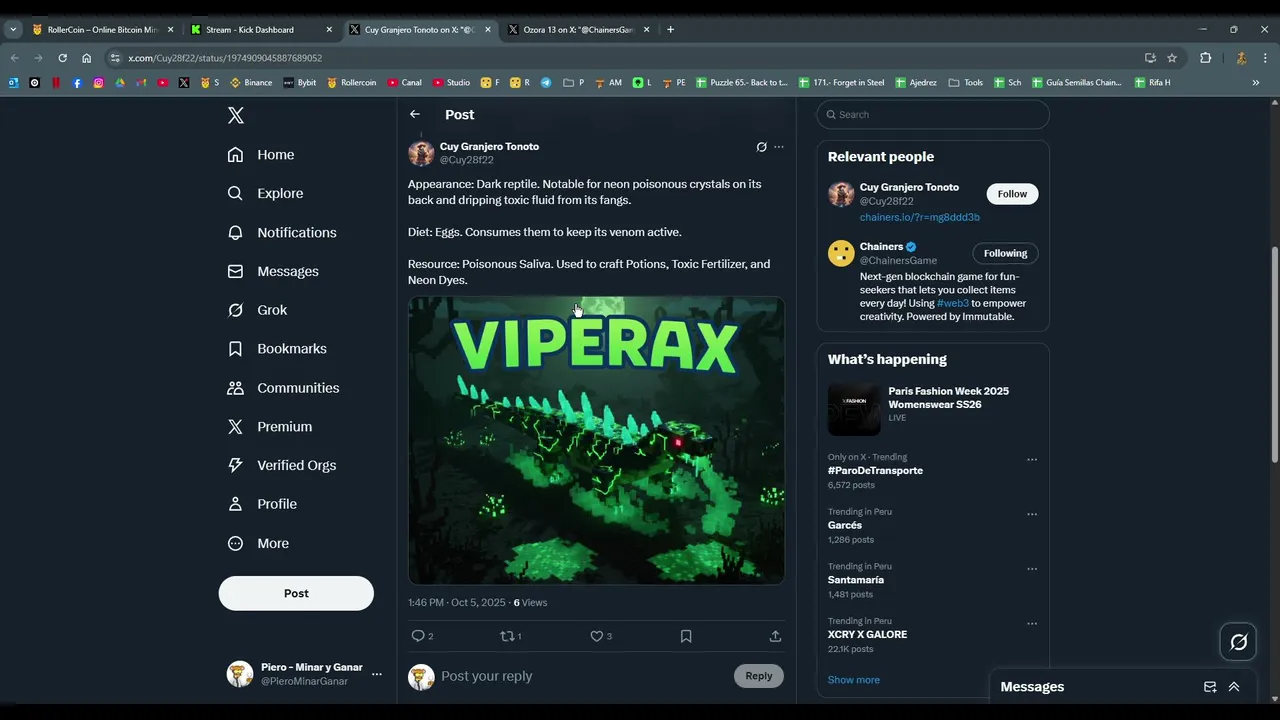Open Bybit bookmark
Image resolution: width=1280 pixels, height=720 pixels.
(299, 83)
